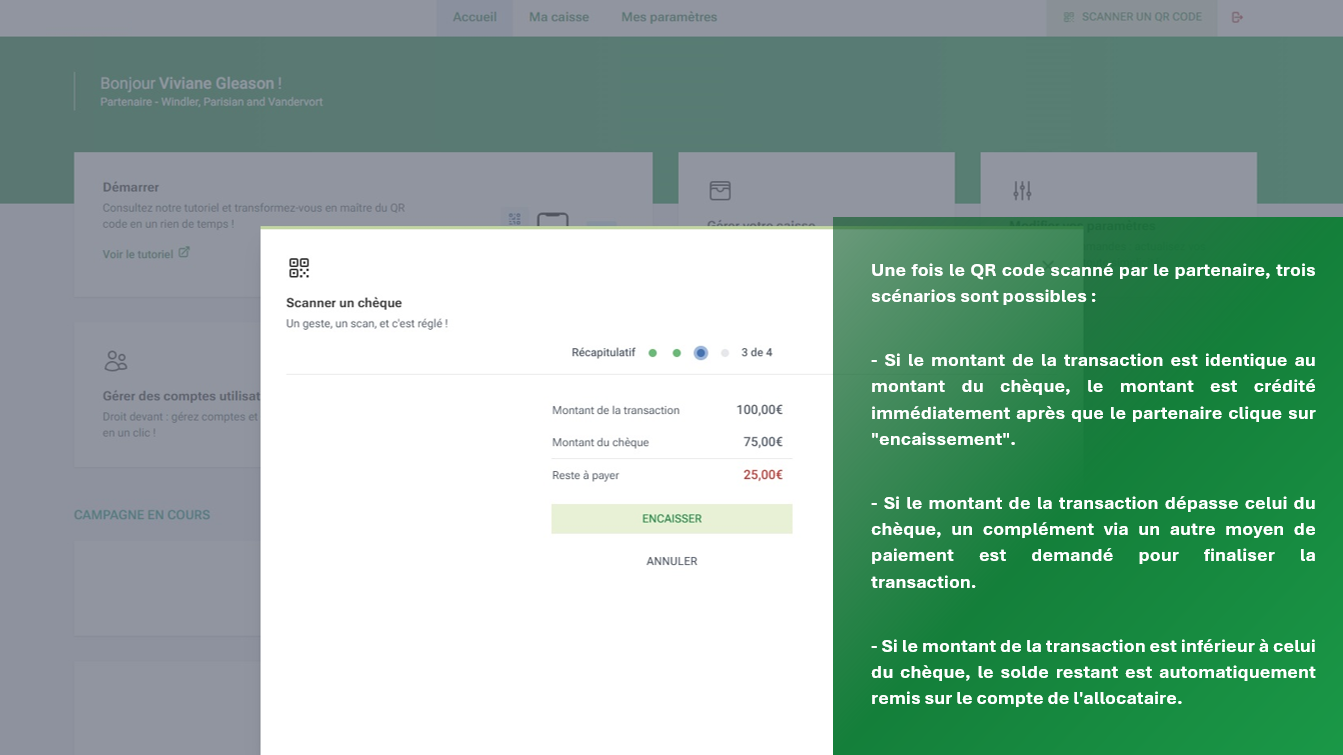Select the grey fourth step dot

click(725, 353)
